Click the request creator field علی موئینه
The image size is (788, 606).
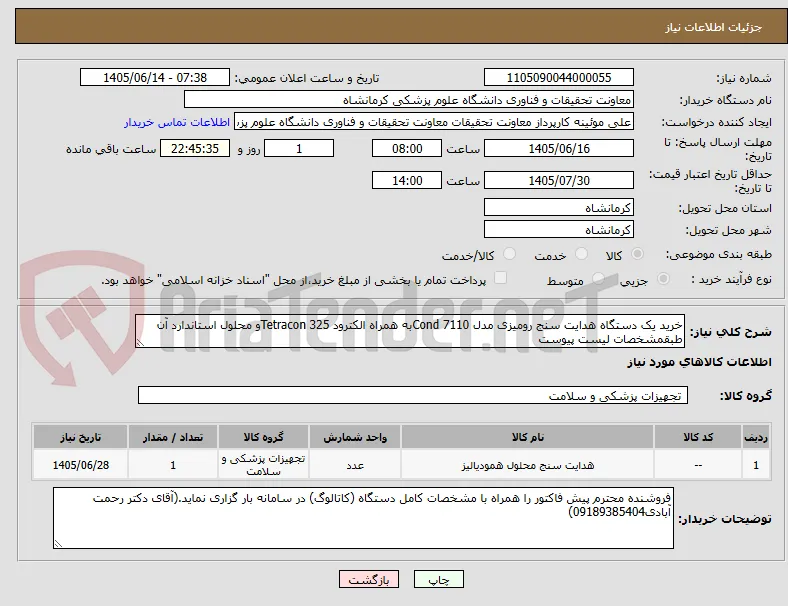click(x=434, y=122)
